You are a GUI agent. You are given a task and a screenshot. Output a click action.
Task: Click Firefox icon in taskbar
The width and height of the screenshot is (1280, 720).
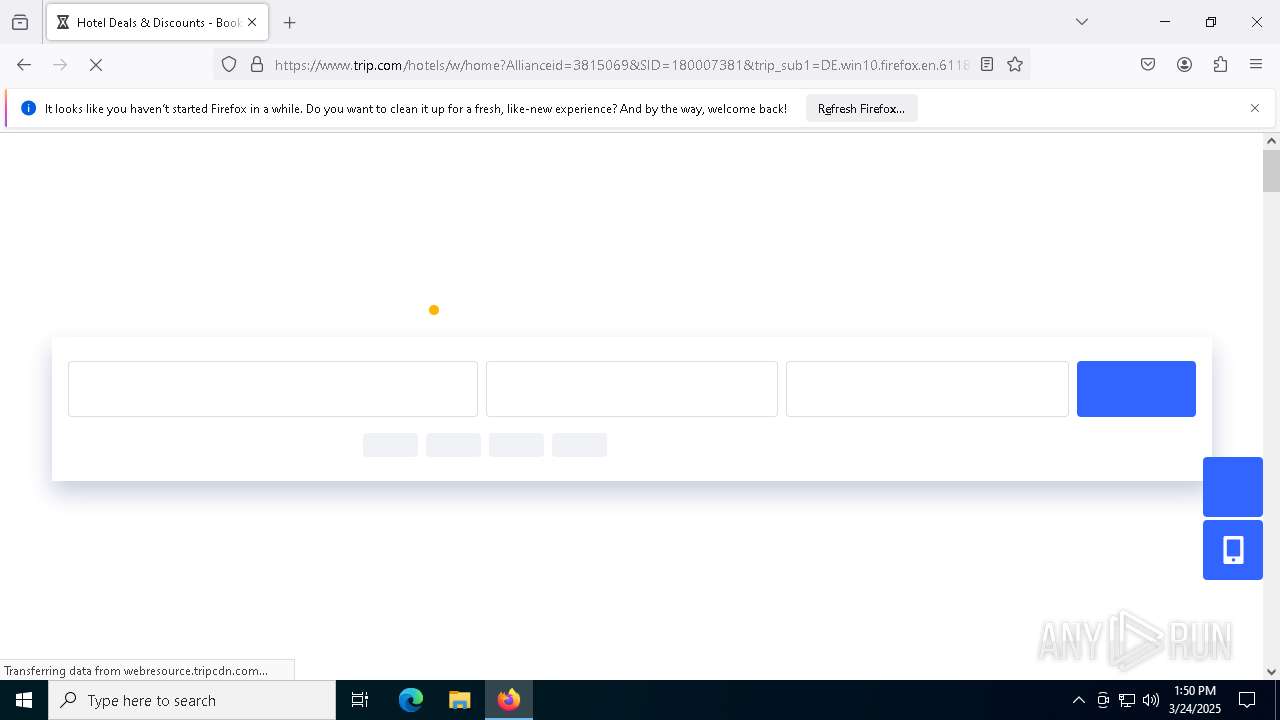(509, 700)
